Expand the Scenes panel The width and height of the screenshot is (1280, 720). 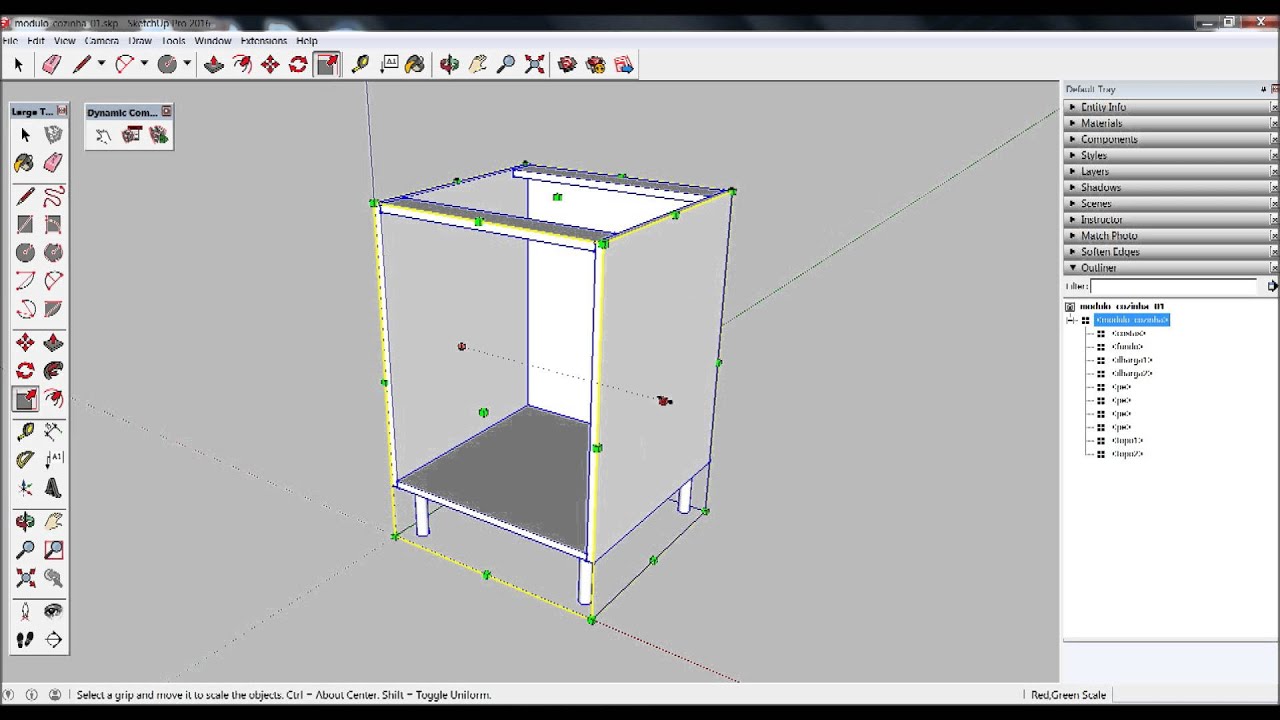1168,203
